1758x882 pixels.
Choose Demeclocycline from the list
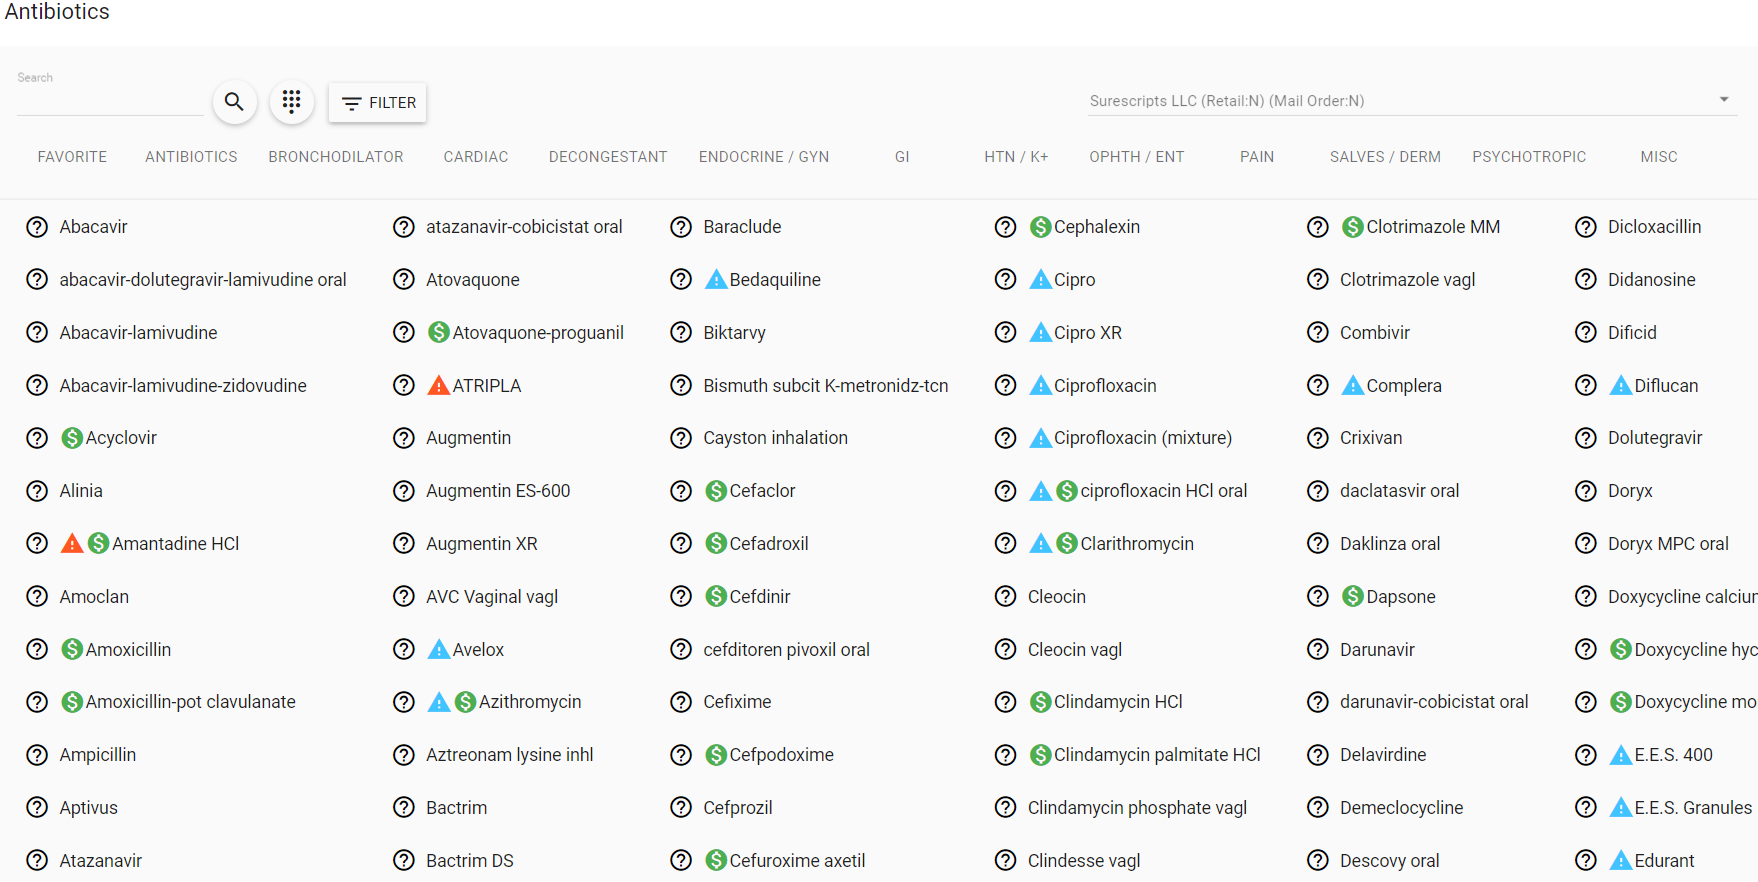(1401, 808)
